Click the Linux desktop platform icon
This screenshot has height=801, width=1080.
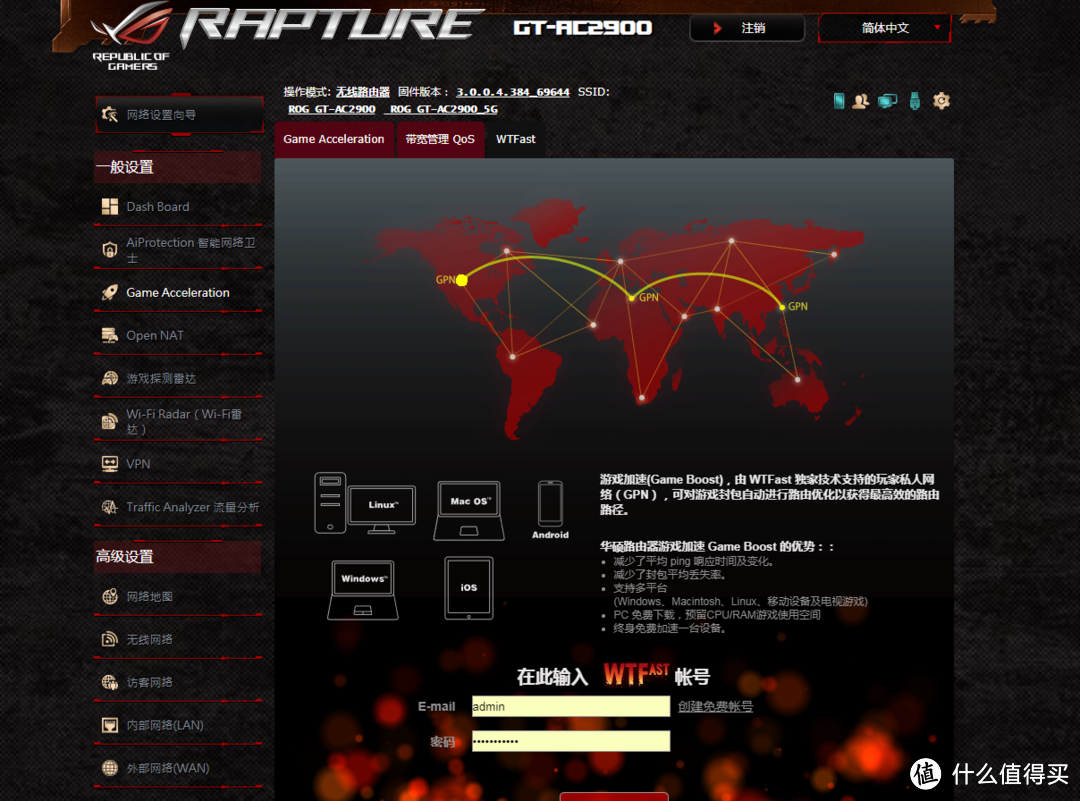pyautogui.click(x=364, y=503)
